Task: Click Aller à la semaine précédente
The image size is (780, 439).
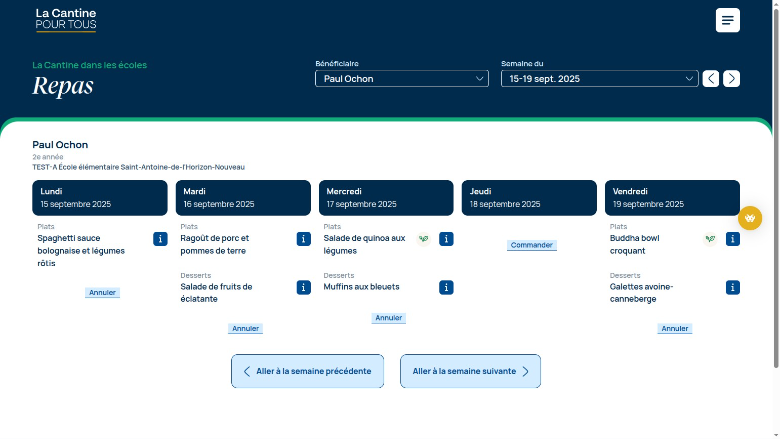Action: [307, 371]
